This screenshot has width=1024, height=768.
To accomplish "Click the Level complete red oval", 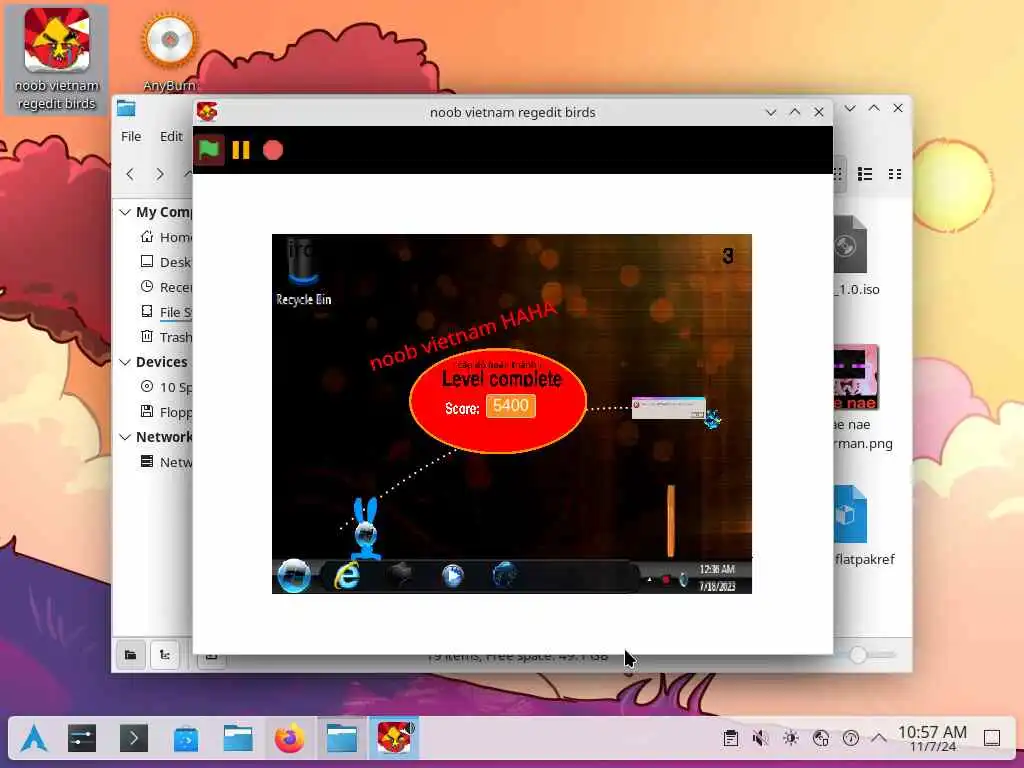I will pyautogui.click(x=498, y=401).
